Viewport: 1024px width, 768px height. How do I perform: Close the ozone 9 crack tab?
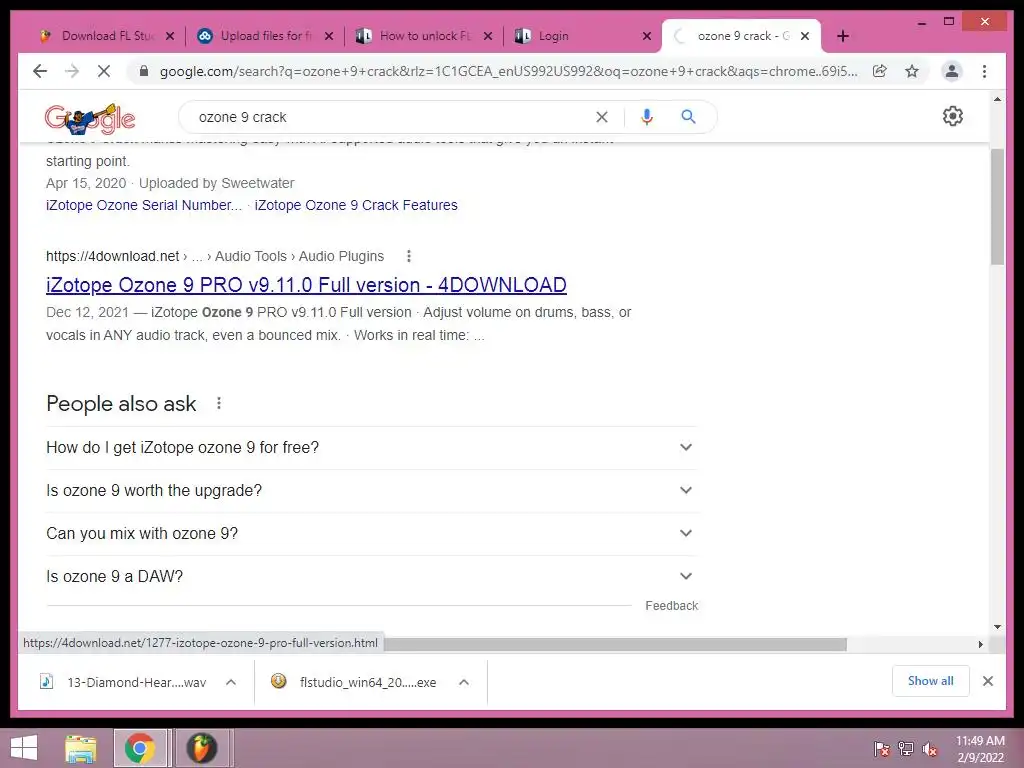[805, 36]
